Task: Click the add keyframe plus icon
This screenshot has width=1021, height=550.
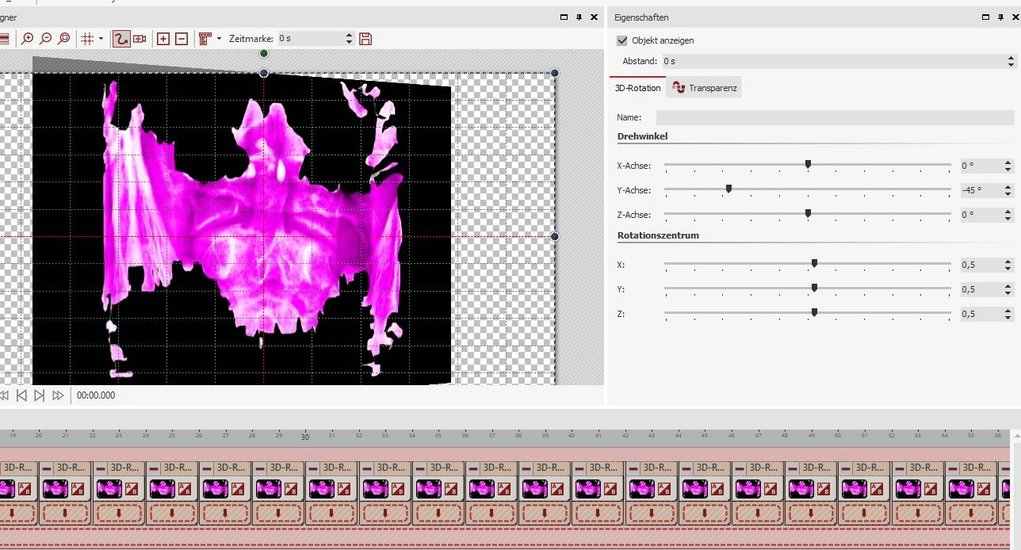Action: click(164, 39)
